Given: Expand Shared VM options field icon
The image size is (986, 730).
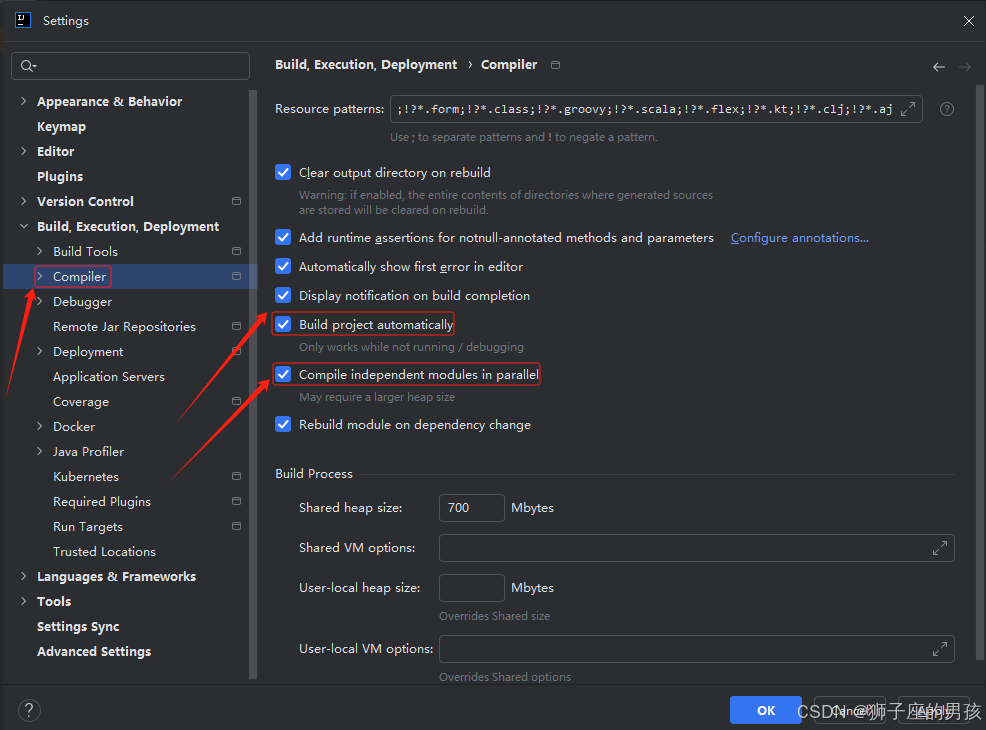Looking at the screenshot, I should pyautogui.click(x=939, y=548).
